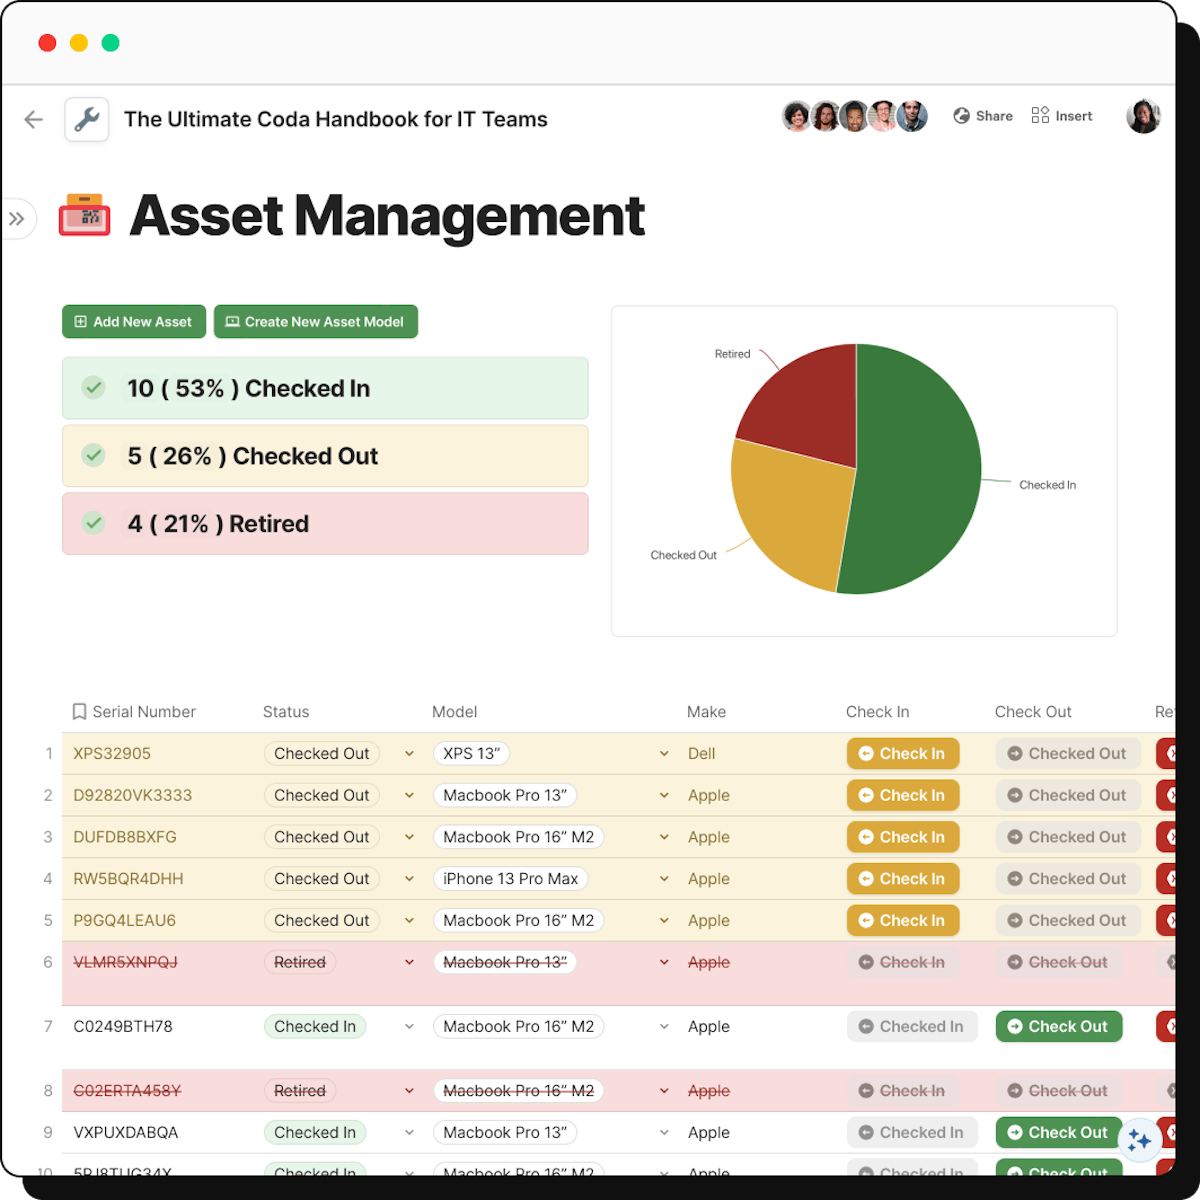Open the Share globe icon
The height and width of the screenshot is (1200, 1200).
tap(961, 116)
